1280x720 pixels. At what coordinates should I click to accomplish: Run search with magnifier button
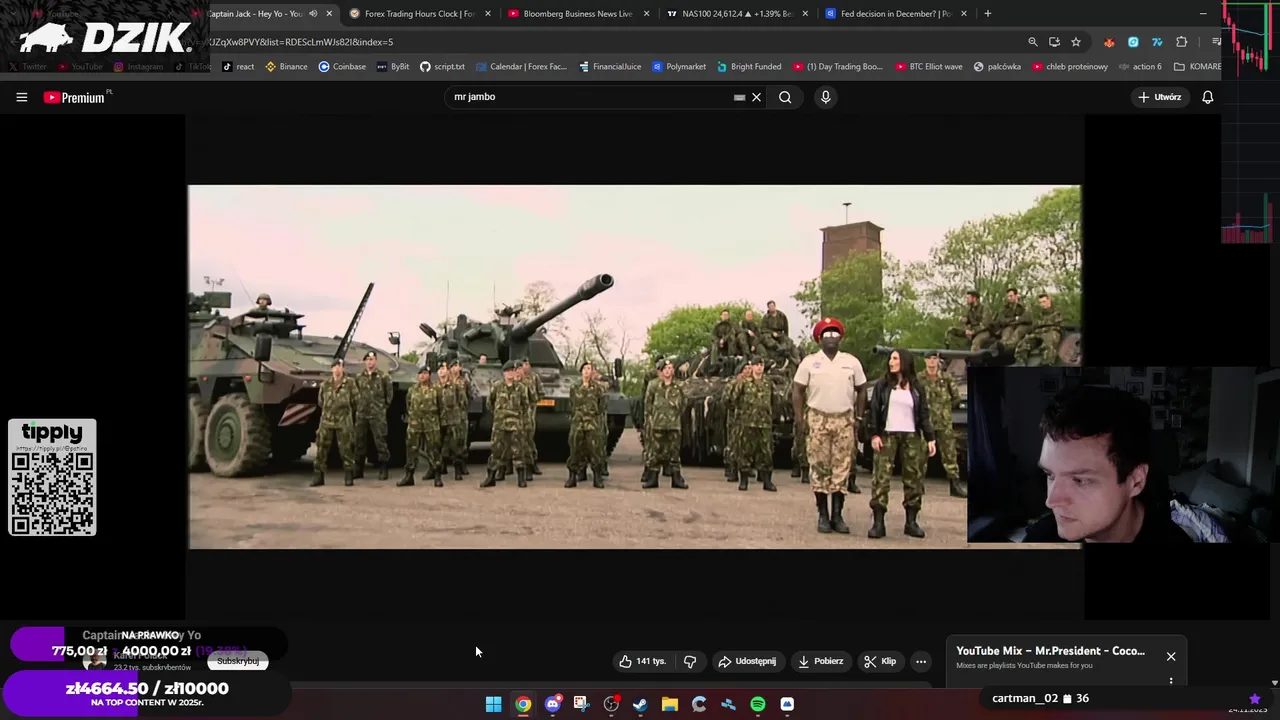785,97
